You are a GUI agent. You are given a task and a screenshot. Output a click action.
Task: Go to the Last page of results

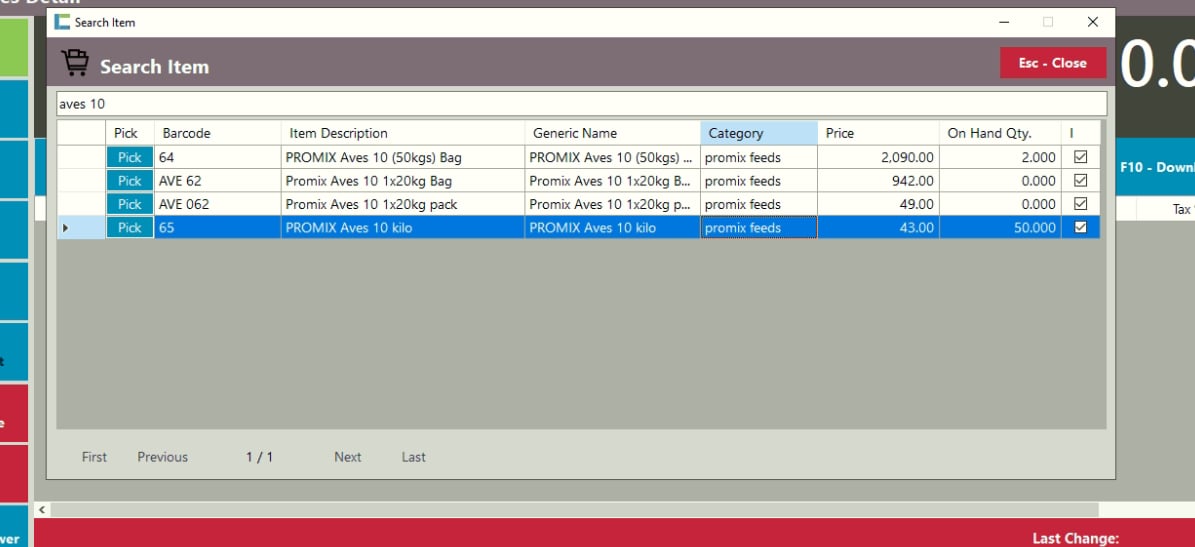[x=414, y=457]
